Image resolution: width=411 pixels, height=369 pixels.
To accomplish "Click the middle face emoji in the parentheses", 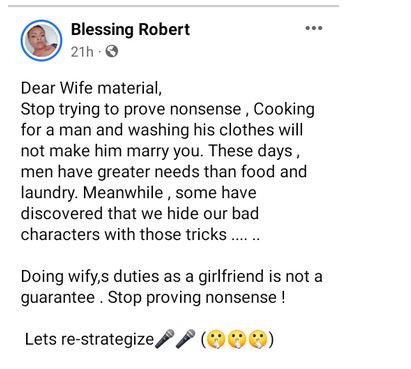I will (x=237, y=339).
